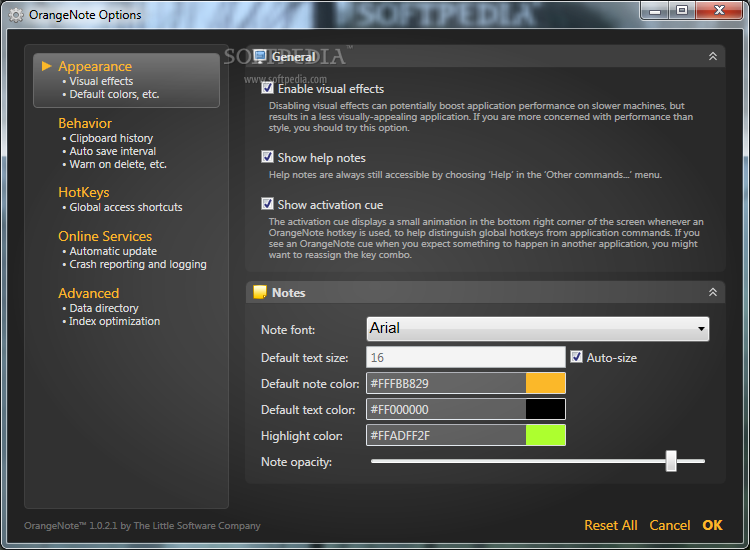Viewport: 750px width, 550px height.
Task: Collapse the General section with chevron
Action: pyautogui.click(x=713, y=56)
